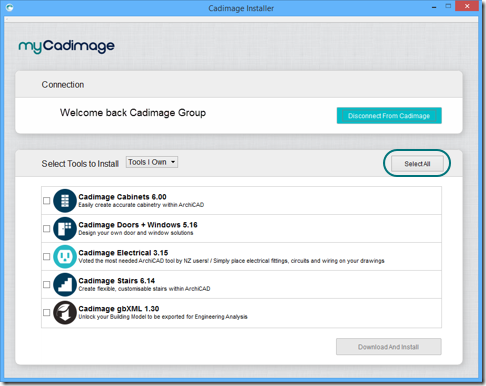Enable the Cadimage Electrical 3.15 checkbox

pos(47,257)
